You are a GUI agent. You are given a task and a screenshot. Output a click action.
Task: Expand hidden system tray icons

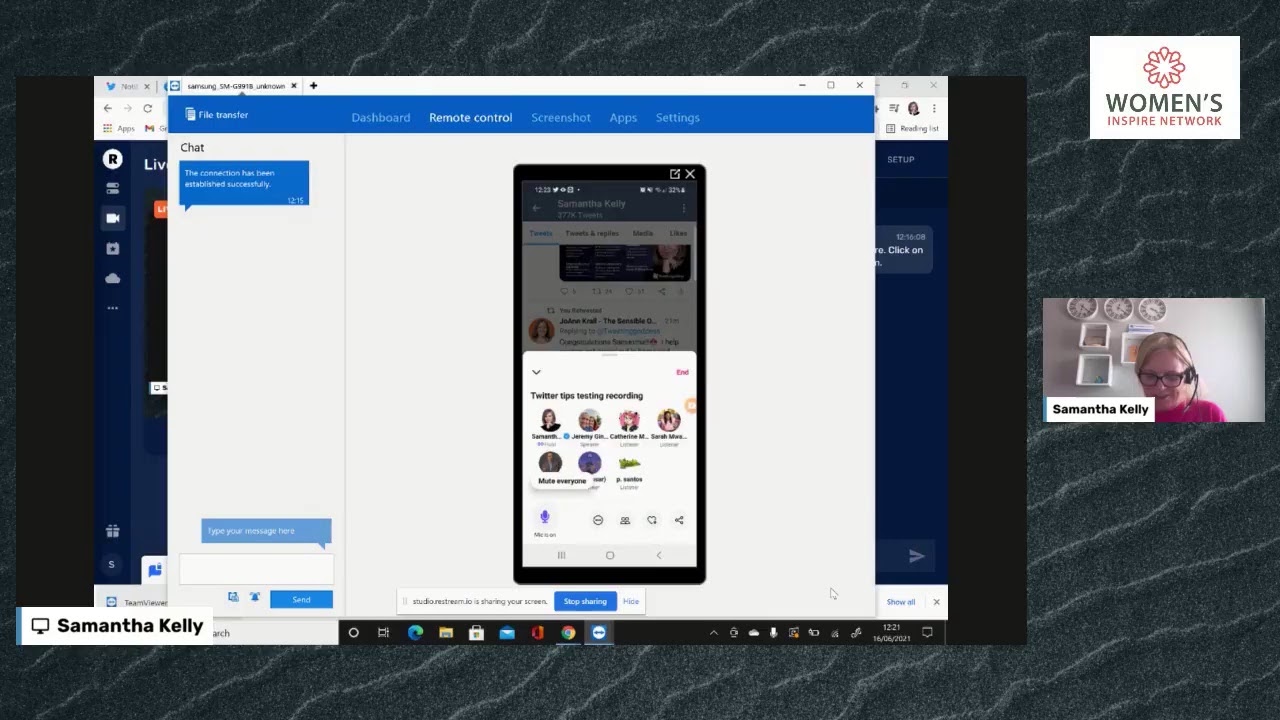coord(713,632)
